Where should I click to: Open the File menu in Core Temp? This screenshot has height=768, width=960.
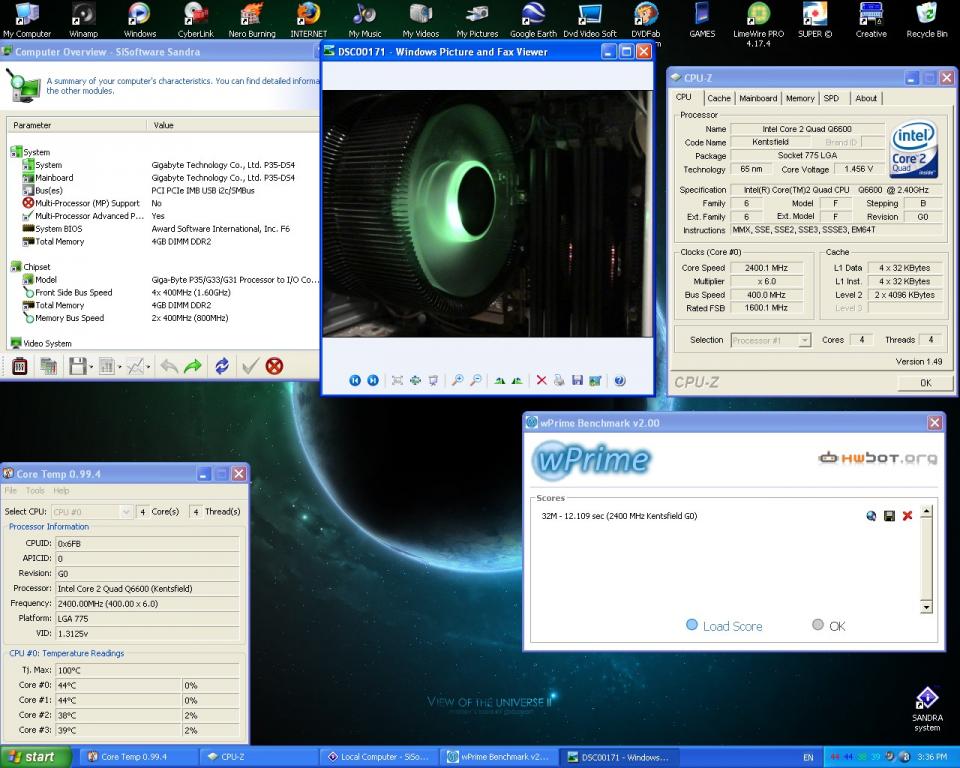(10, 491)
